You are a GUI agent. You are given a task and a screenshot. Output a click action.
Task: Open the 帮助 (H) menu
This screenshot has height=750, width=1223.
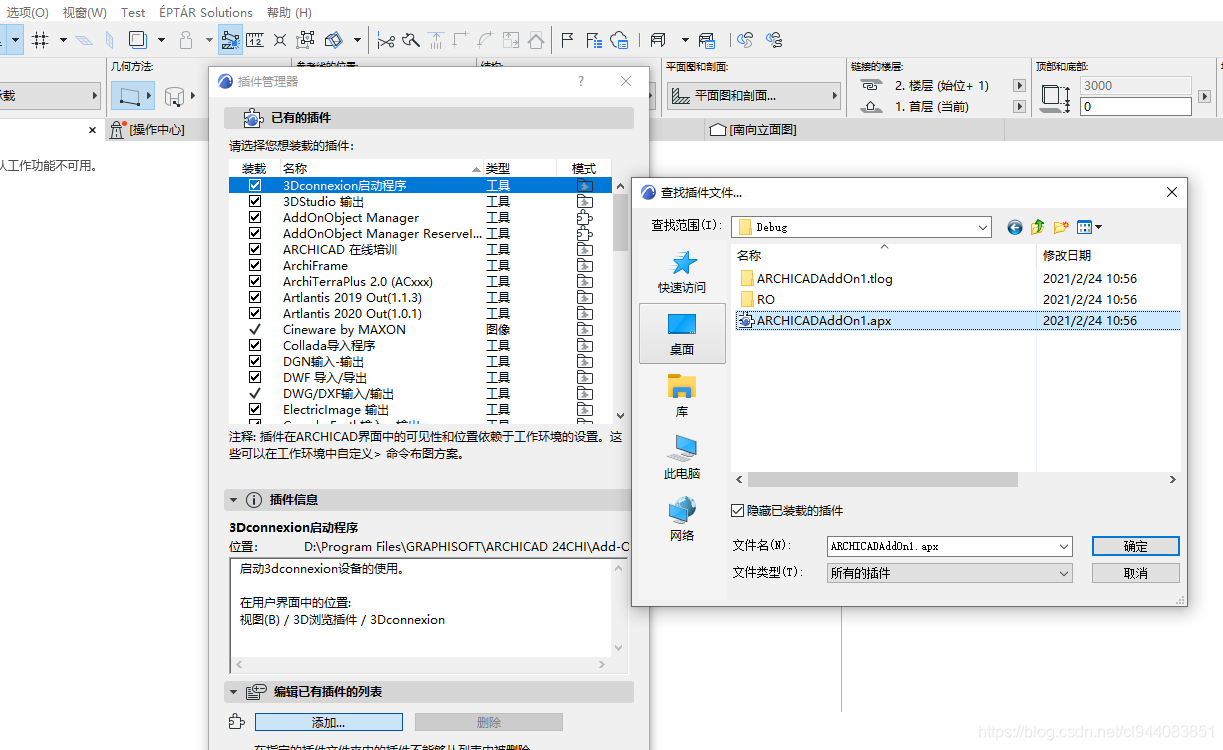click(x=289, y=12)
